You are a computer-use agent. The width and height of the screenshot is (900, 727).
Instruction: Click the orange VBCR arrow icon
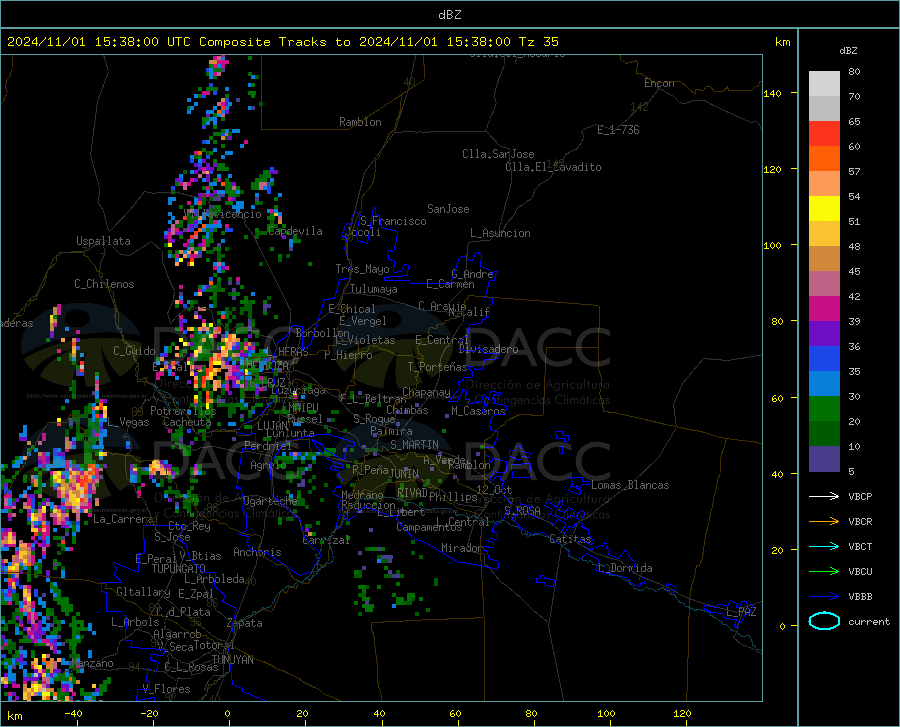[x=824, y=522]
